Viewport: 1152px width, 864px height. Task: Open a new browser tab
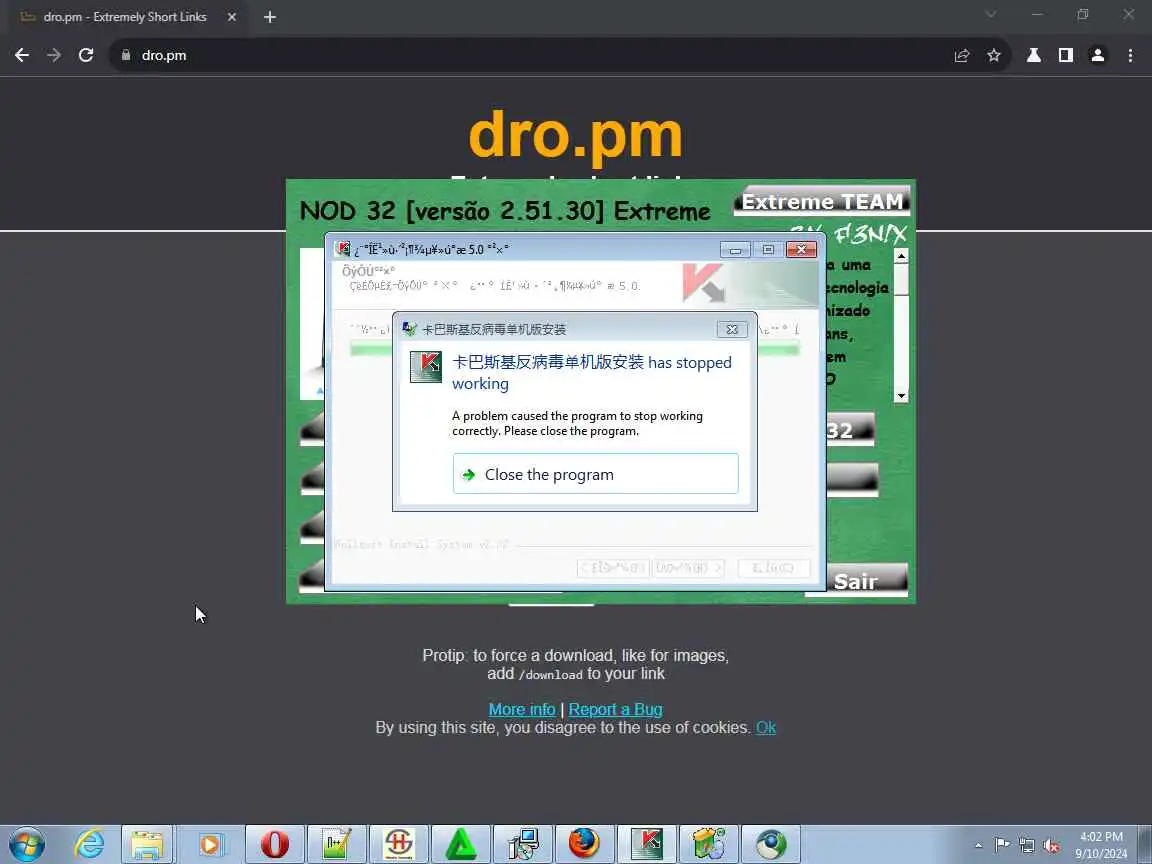click(270, 17)
